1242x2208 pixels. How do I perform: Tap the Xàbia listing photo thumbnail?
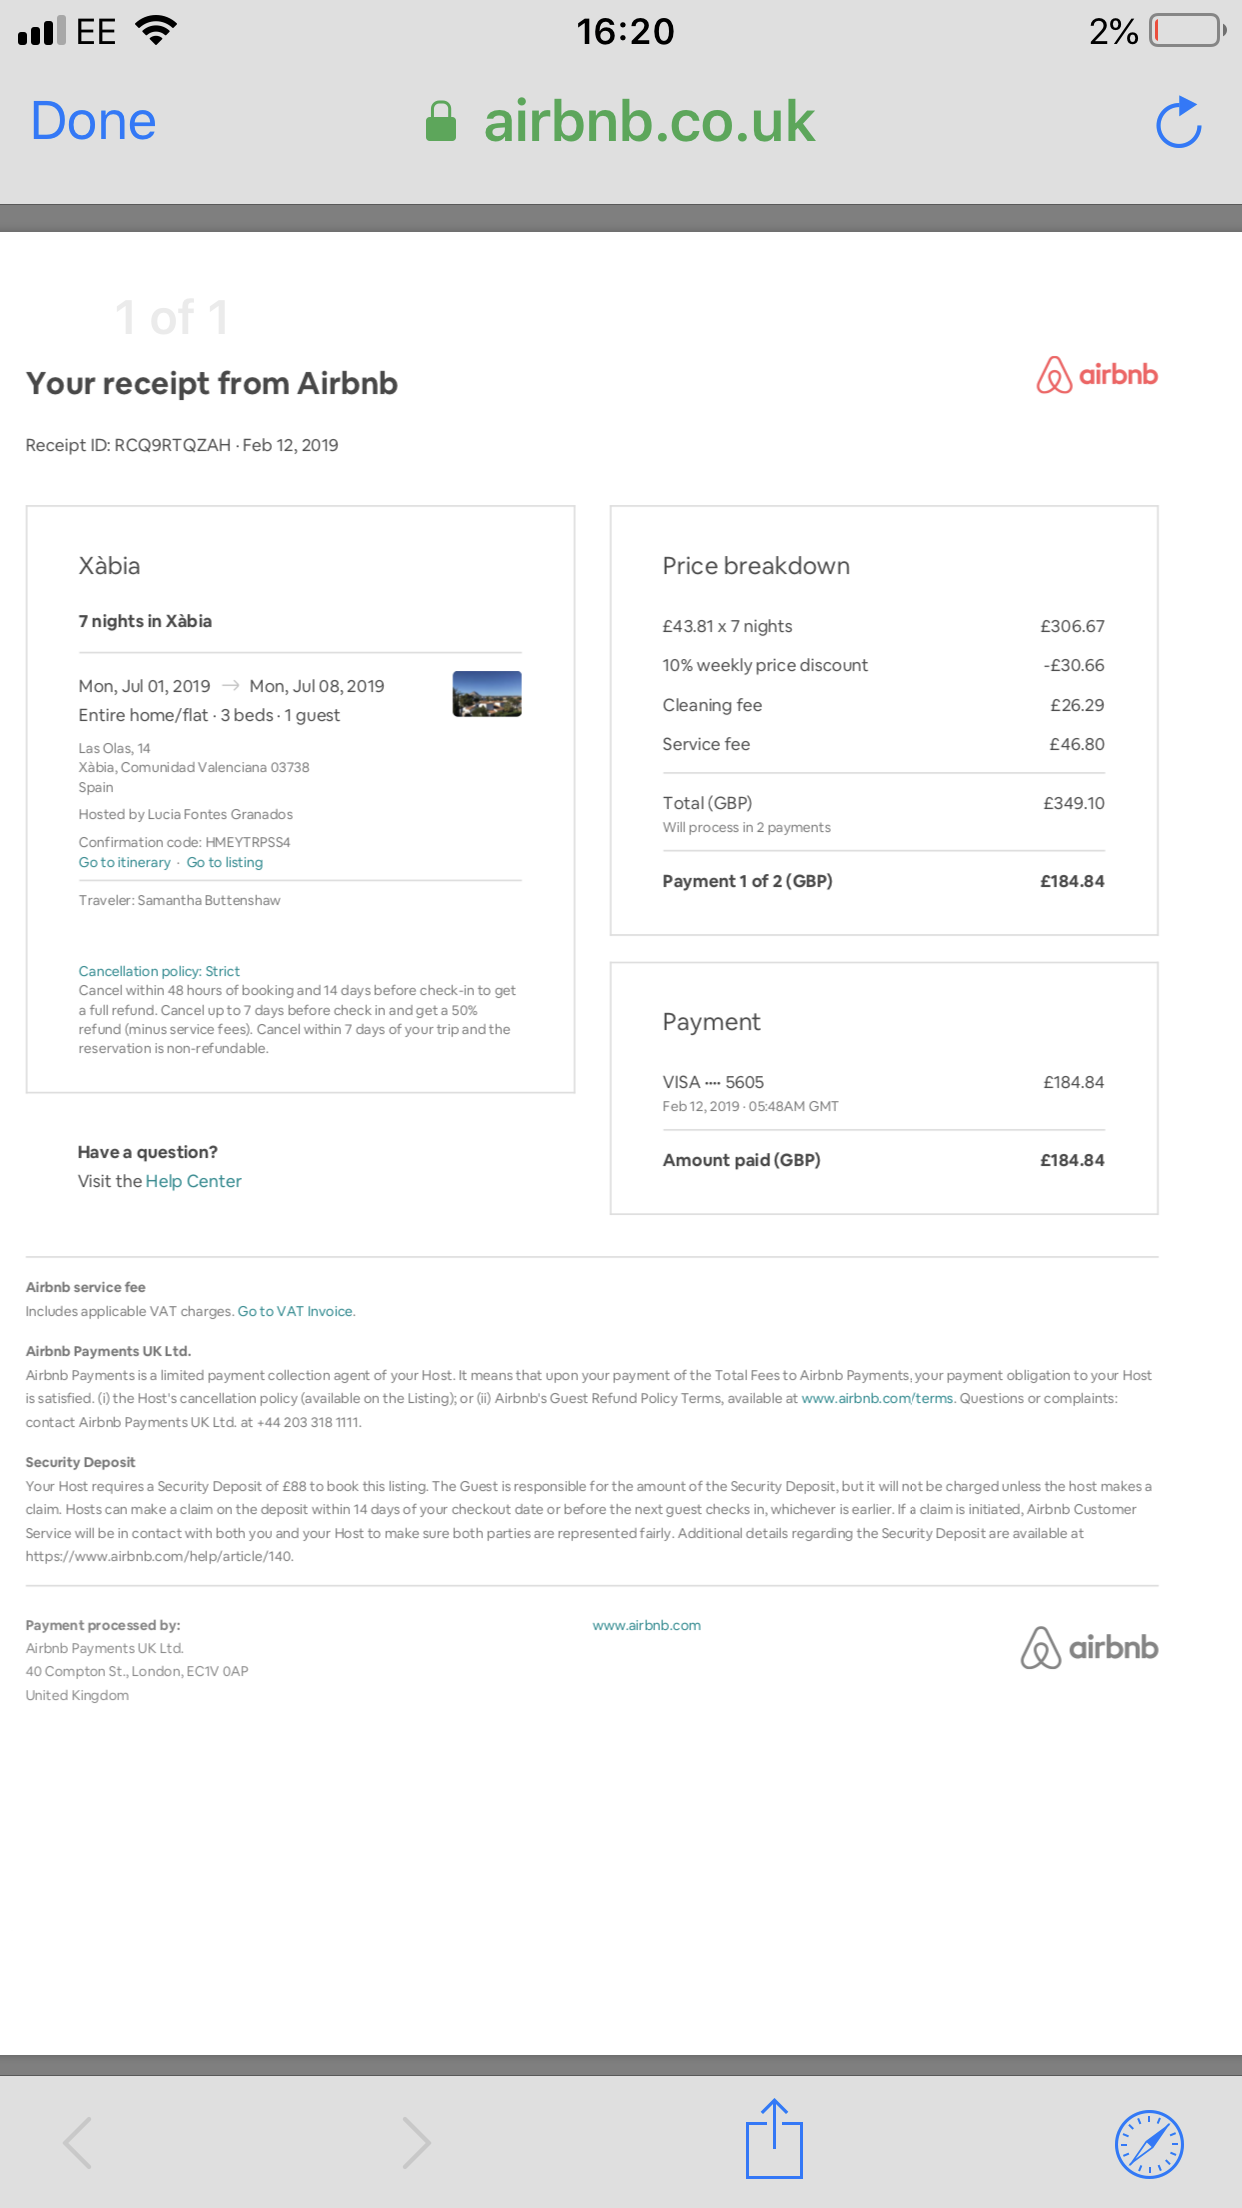[487, 696]
